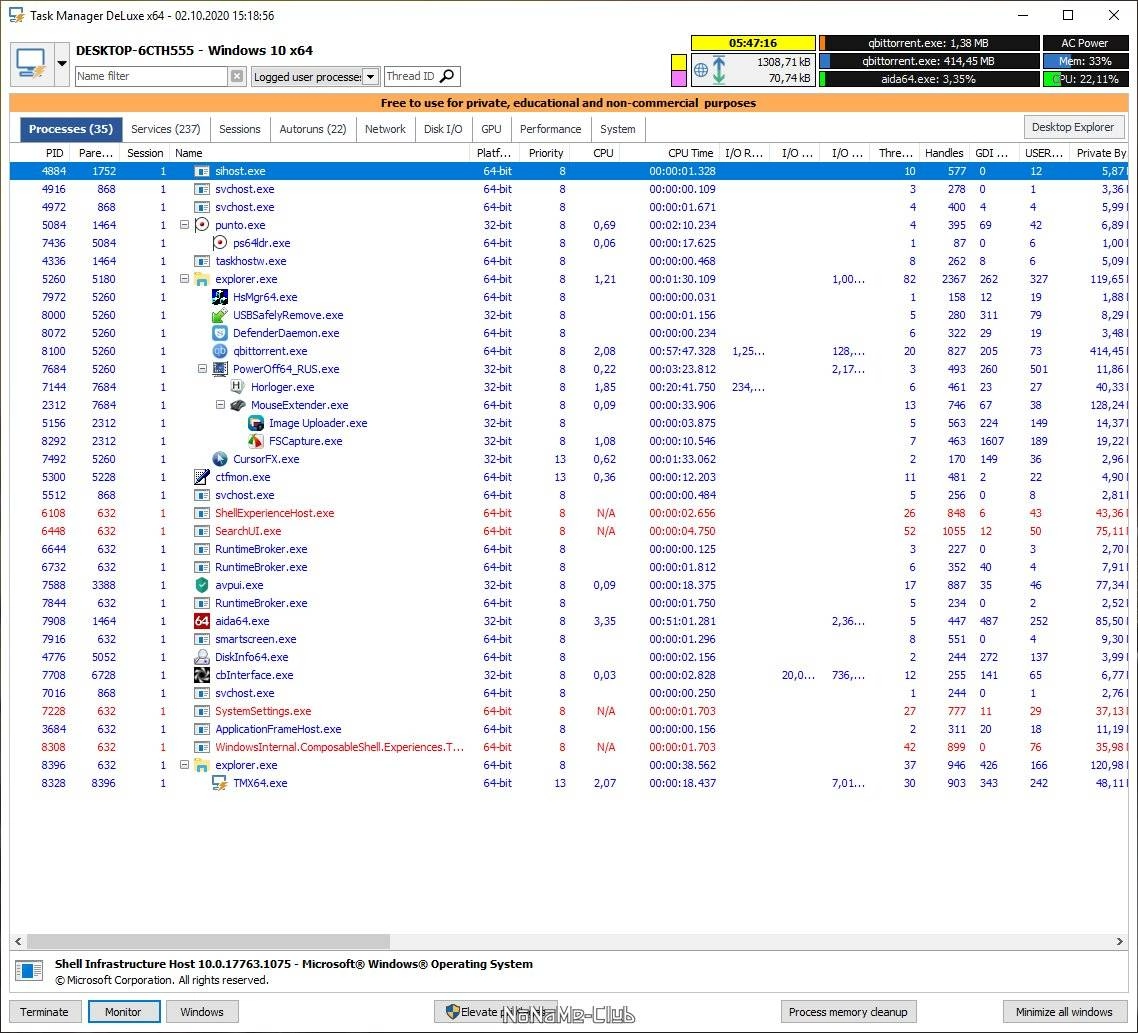
Task: Click the TMX64.exe process icon
Action: [x=220, y=783]
